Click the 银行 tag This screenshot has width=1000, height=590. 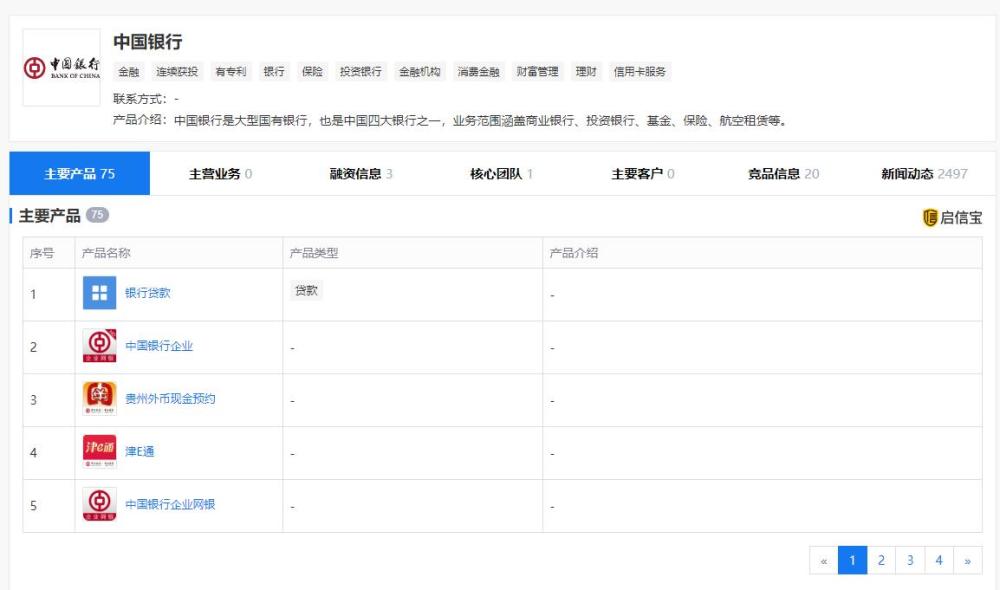[x=274, y=71]
